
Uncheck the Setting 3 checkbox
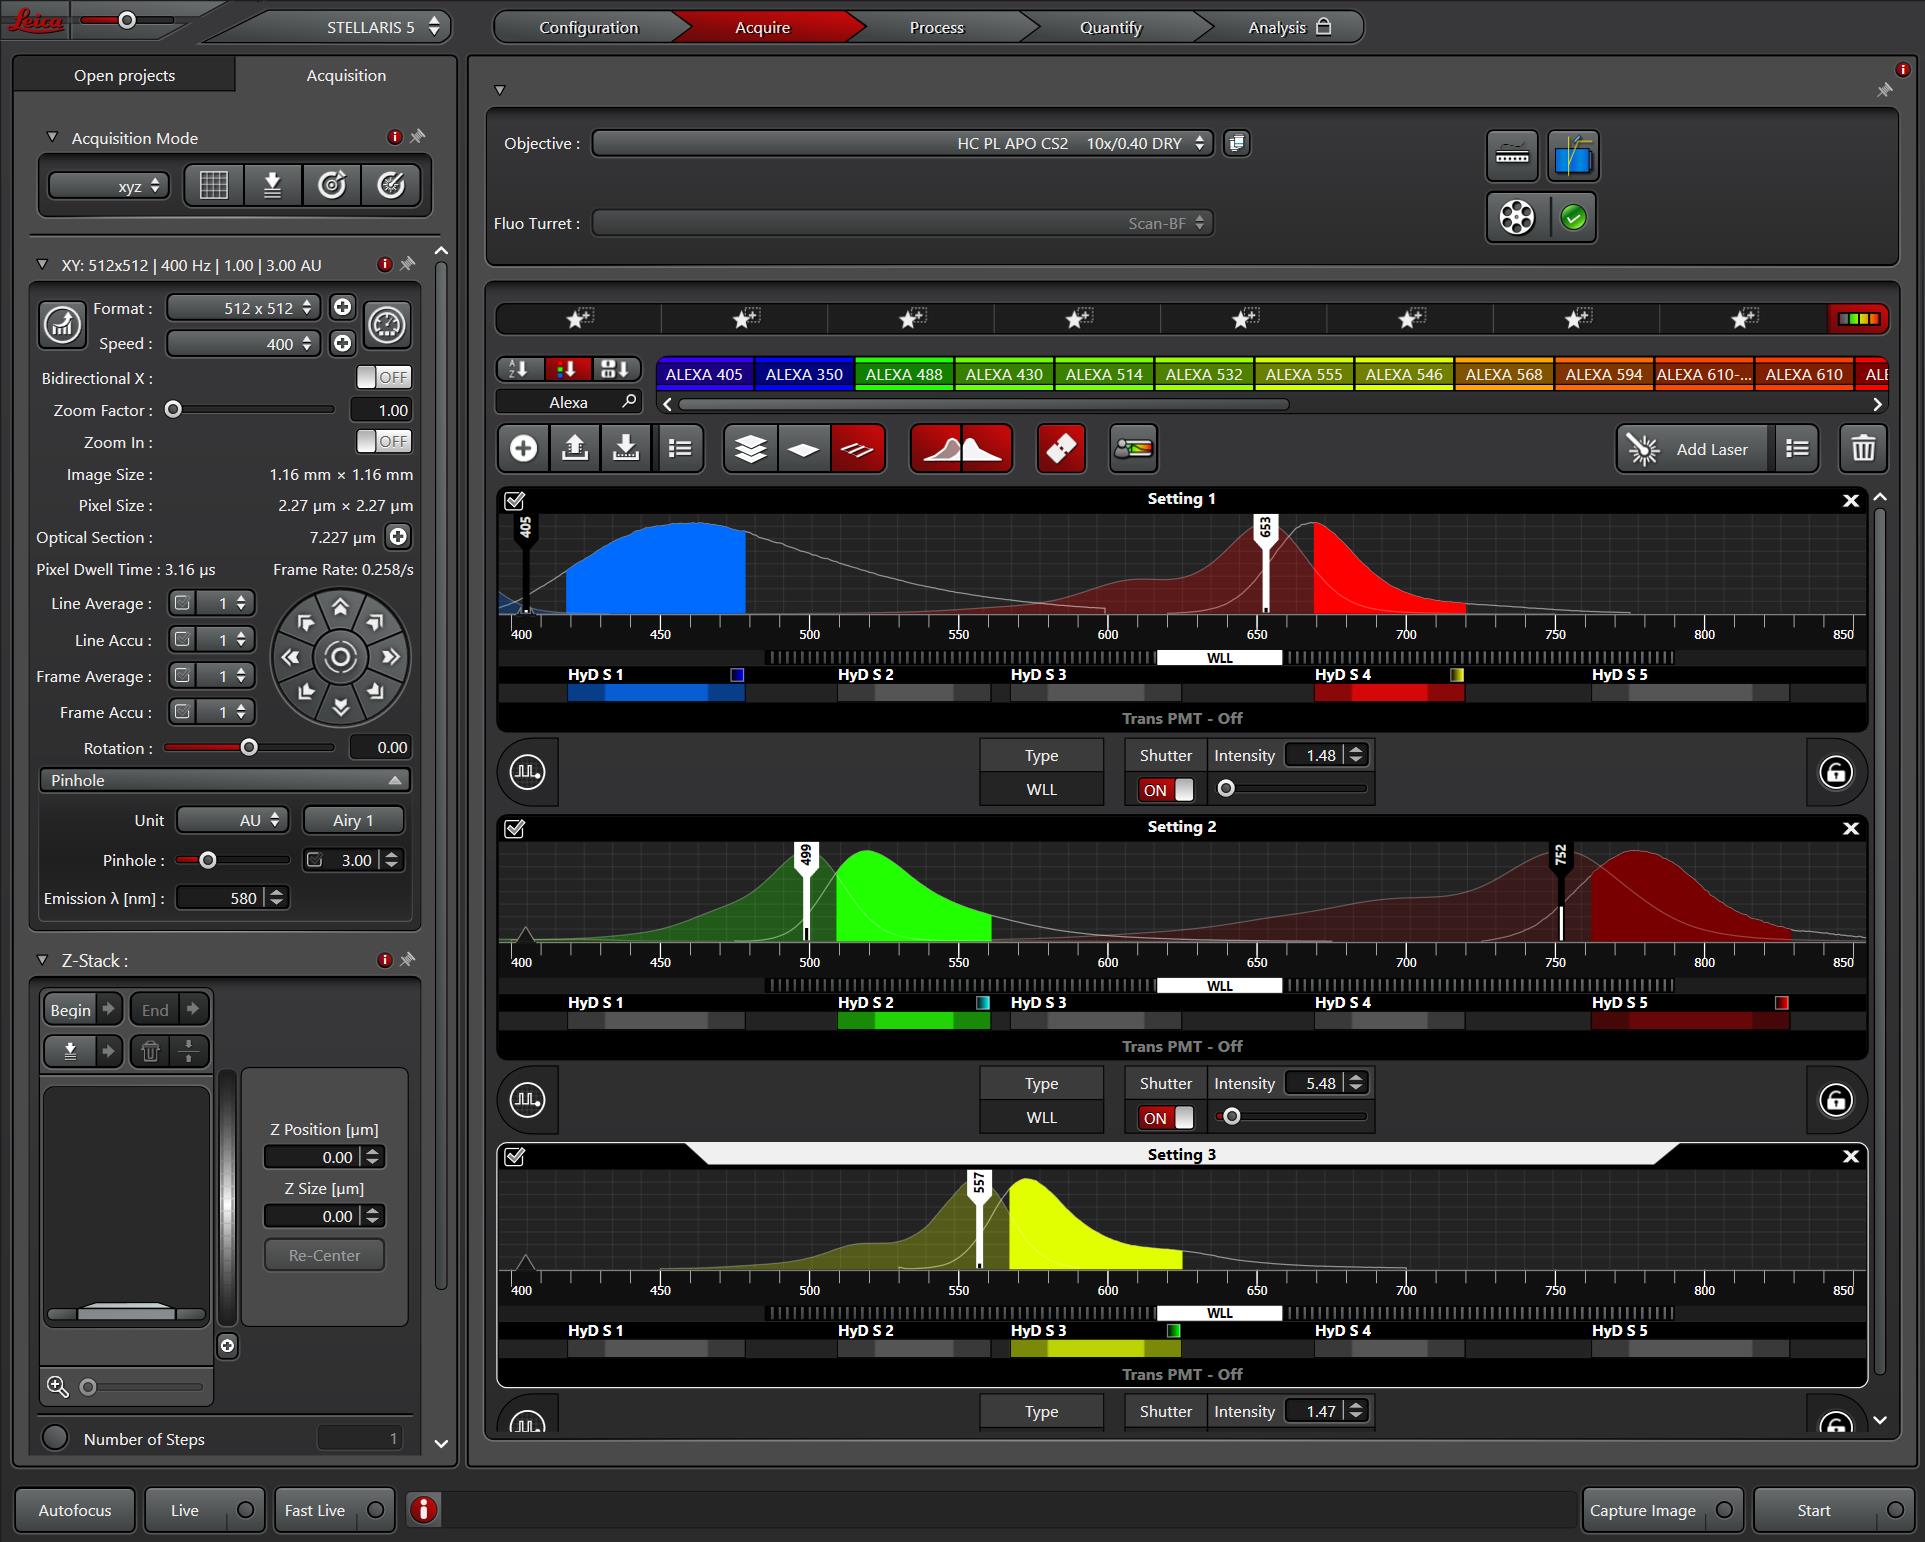[515, 1156]
